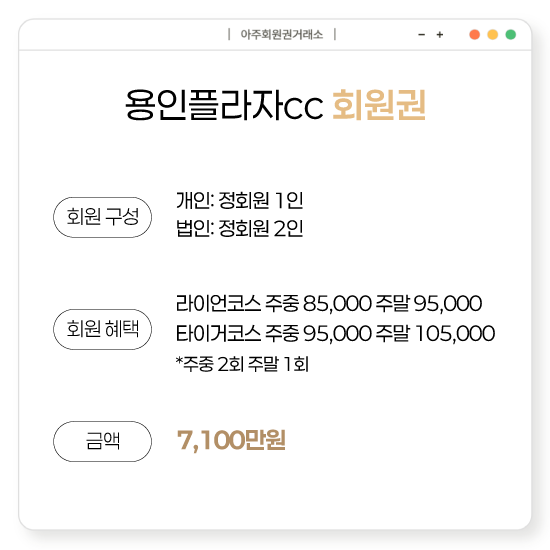
Task: Click the minus icon in title bar
Action: (422, 35)
